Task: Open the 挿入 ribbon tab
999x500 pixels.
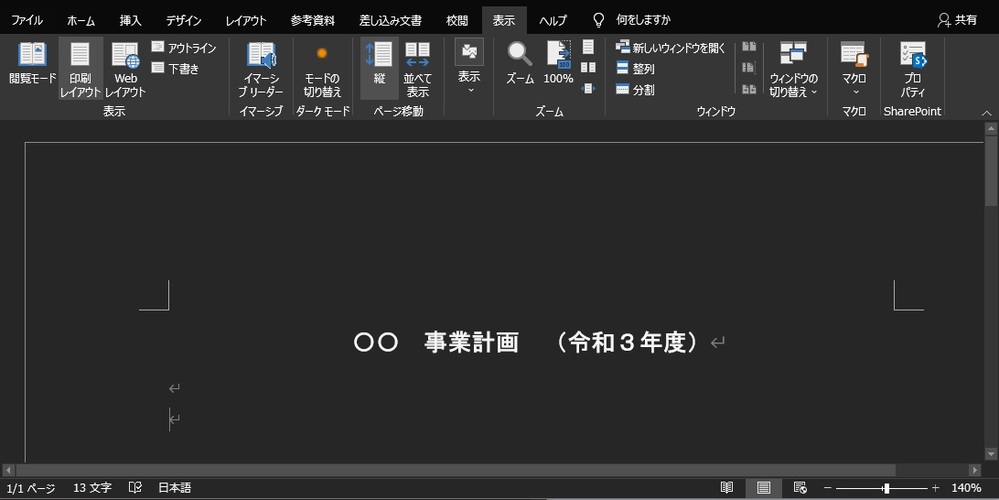Action: click(x=130, y=20)
